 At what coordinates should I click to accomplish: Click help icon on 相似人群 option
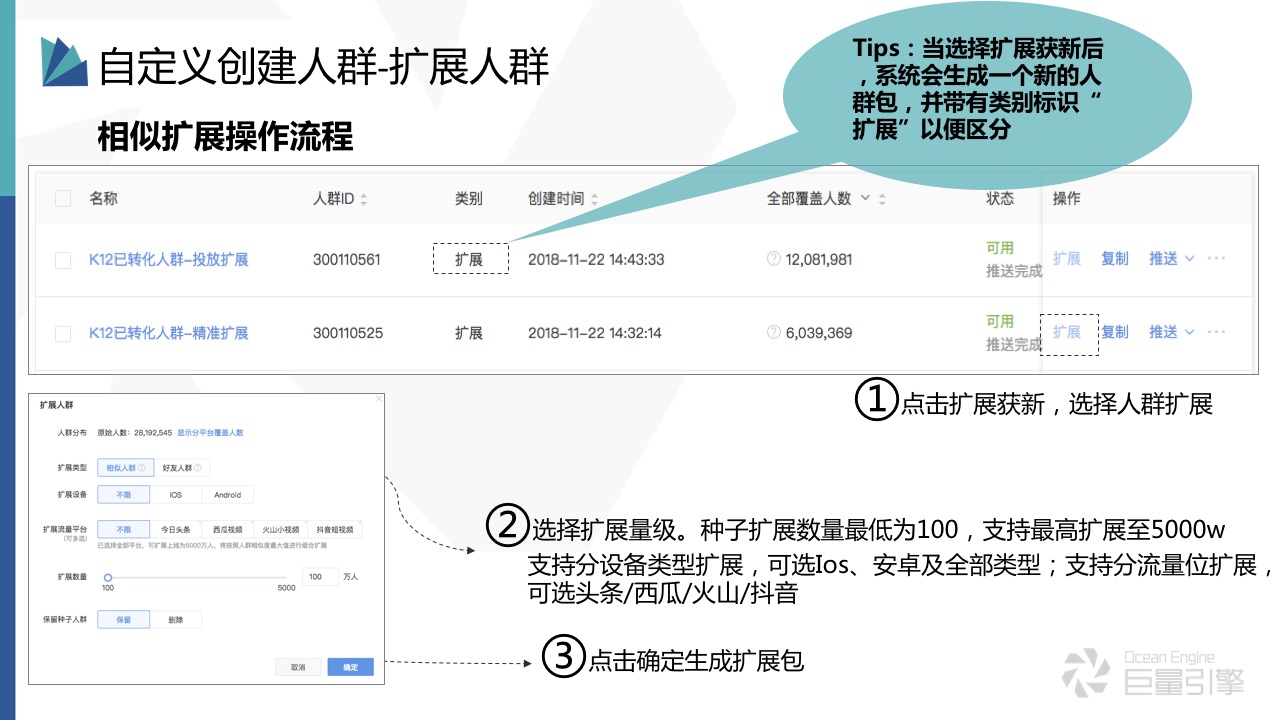(141, 467)
